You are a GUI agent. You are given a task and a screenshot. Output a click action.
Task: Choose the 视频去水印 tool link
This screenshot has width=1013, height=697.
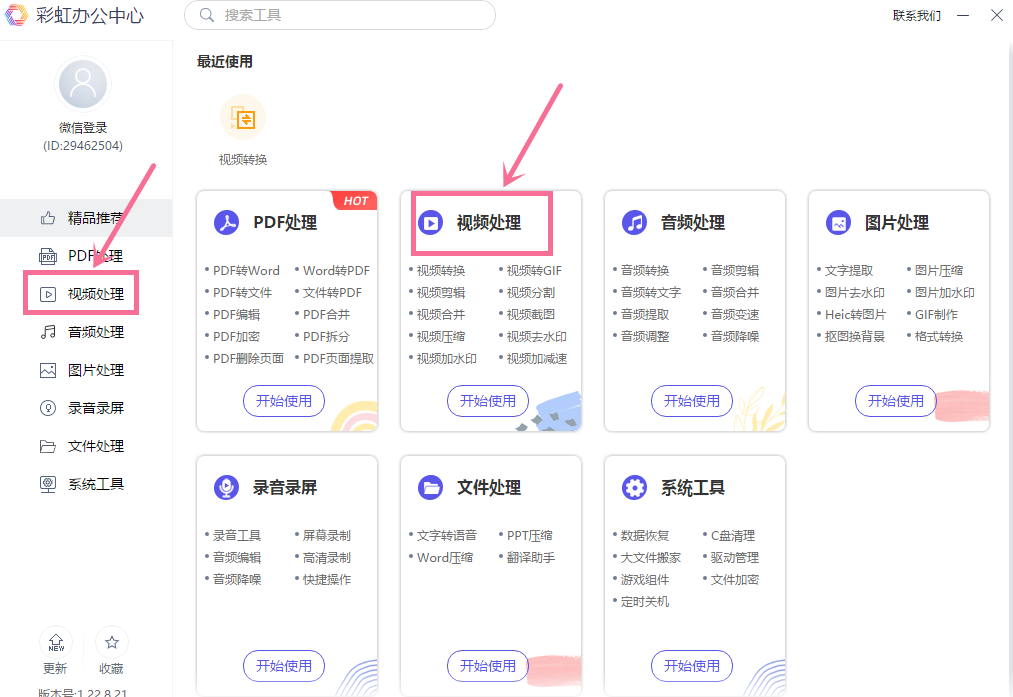[536, 336]
